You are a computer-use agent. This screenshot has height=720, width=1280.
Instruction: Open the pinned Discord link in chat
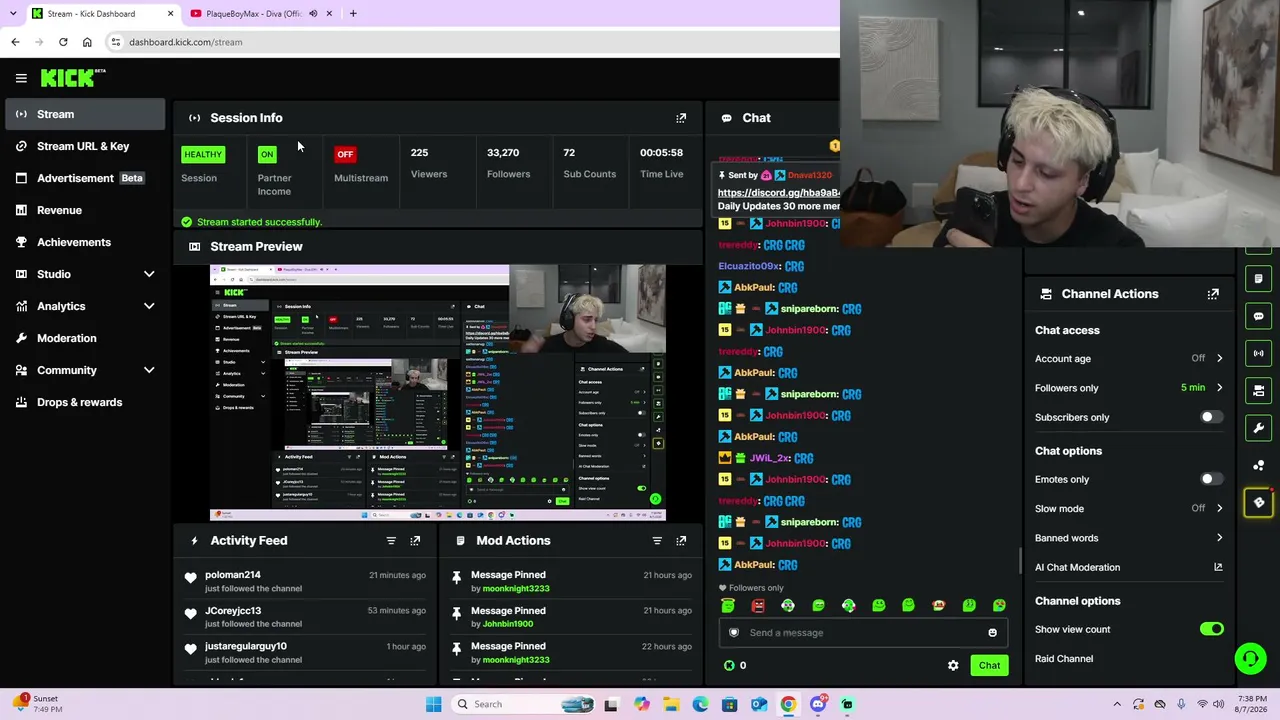[x=778, y=193]
